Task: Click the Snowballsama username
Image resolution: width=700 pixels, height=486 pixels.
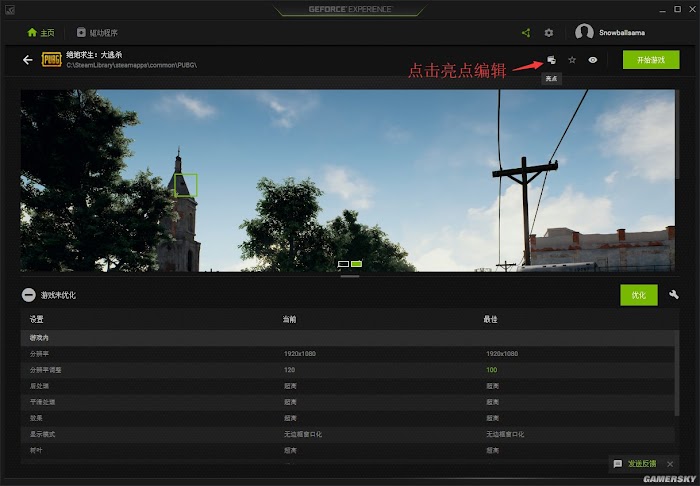Action: click(622, 33)
